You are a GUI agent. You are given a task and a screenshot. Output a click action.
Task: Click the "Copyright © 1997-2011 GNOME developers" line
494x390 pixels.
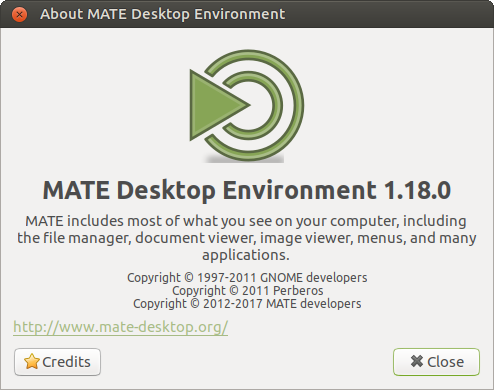247,278
